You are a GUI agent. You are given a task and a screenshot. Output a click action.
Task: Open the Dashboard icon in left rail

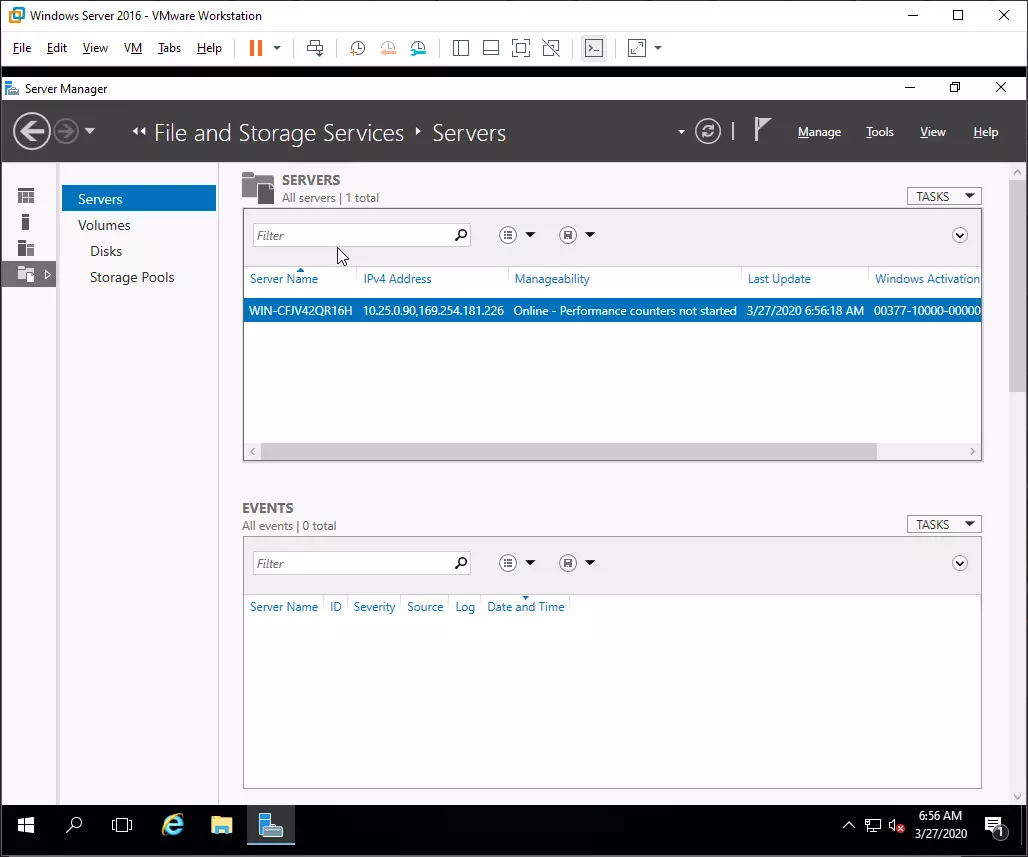click(26, 196)
